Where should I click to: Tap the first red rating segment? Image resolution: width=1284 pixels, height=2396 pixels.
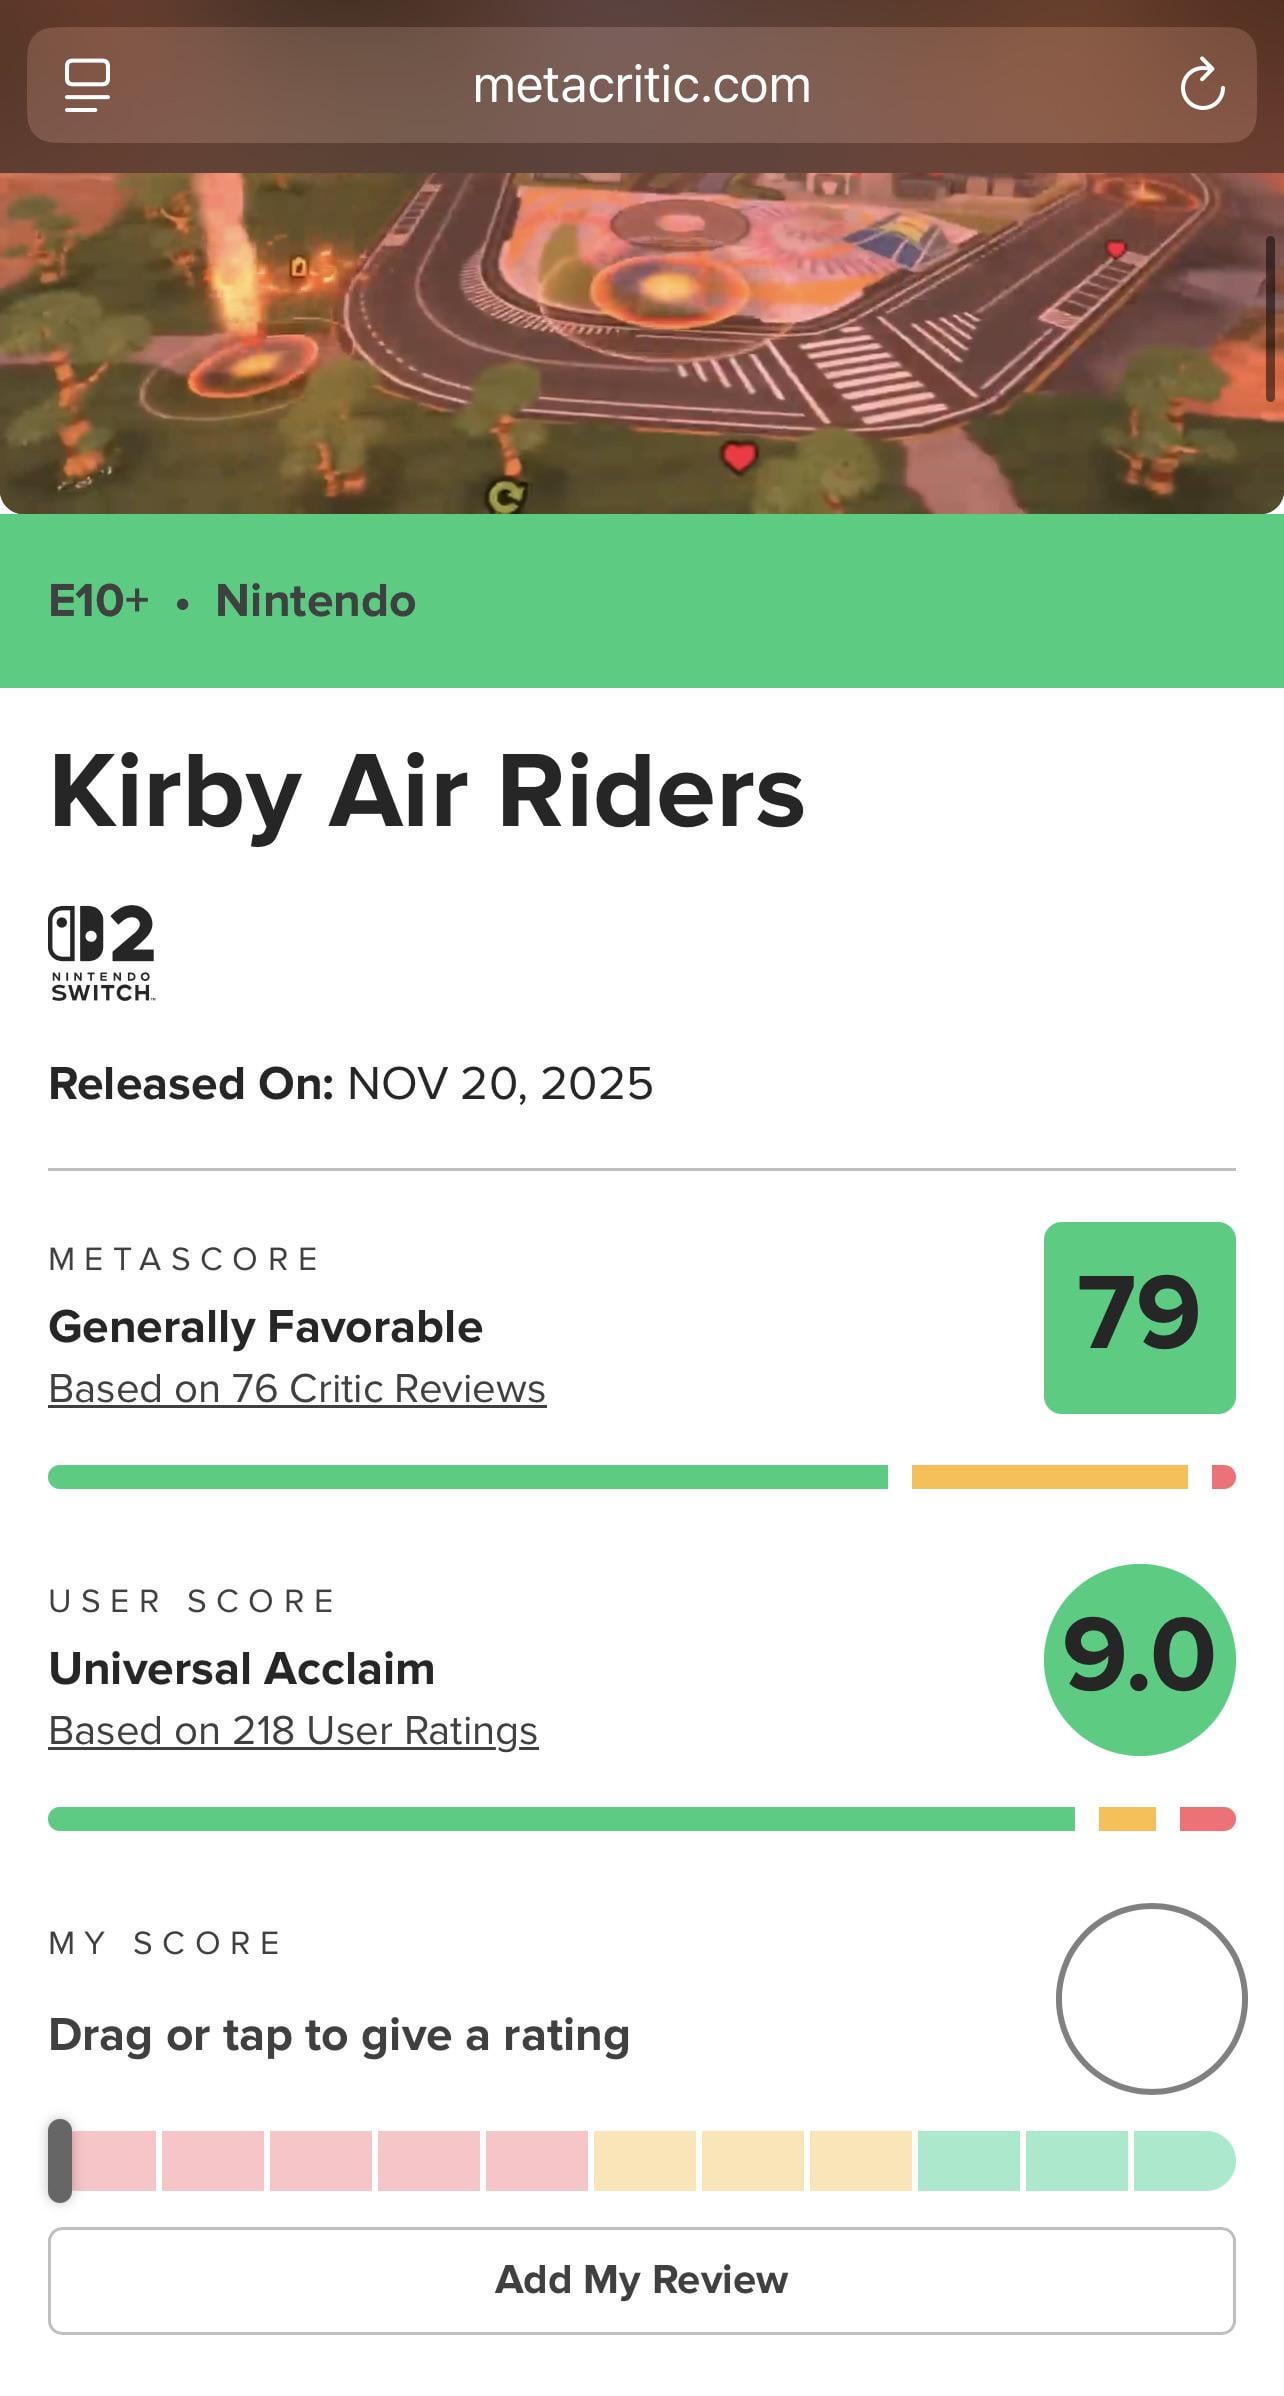coord(110,2160)
